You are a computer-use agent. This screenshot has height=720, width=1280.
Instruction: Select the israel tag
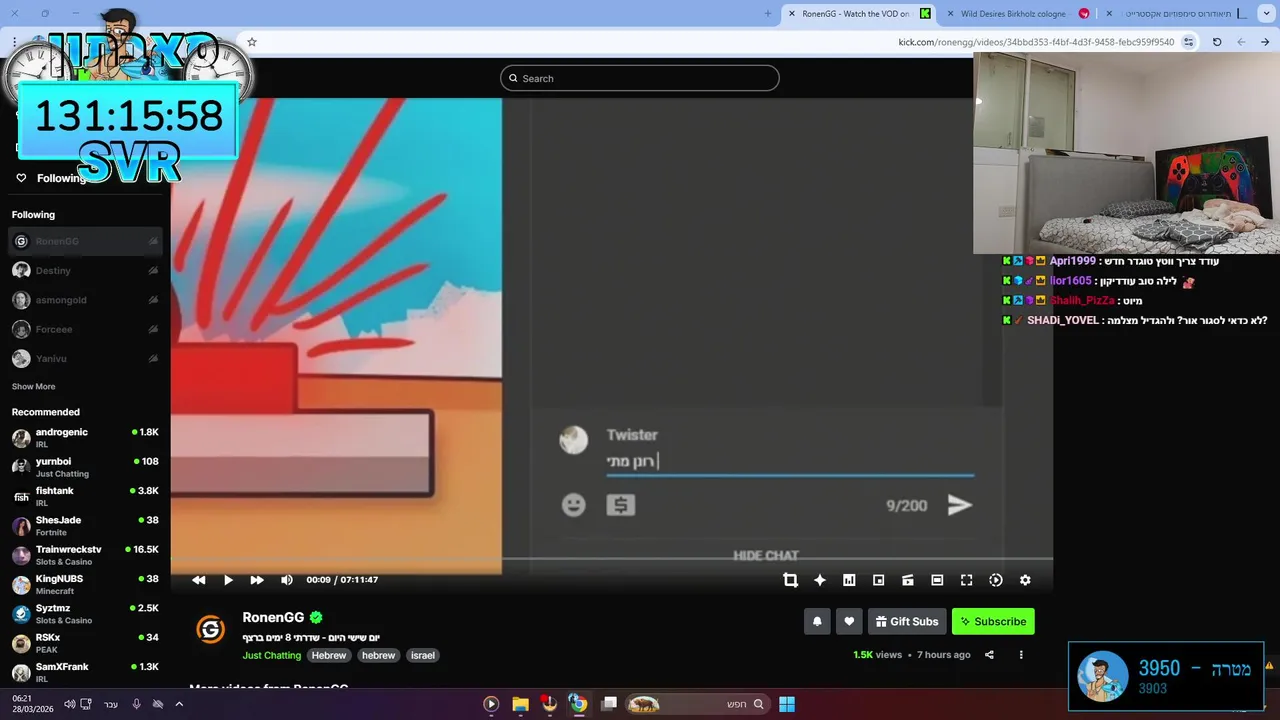click(x=423, y=655)
